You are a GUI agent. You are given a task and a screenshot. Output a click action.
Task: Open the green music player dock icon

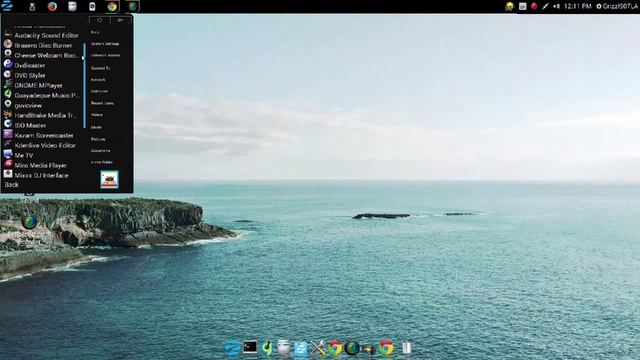pos(267,348)
